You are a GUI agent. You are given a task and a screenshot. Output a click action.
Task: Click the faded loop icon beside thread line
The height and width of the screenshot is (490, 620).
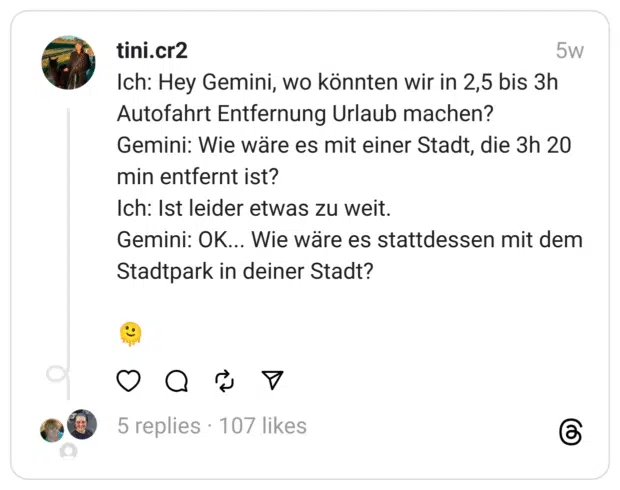pyautogui.click(x=57, y=373)
